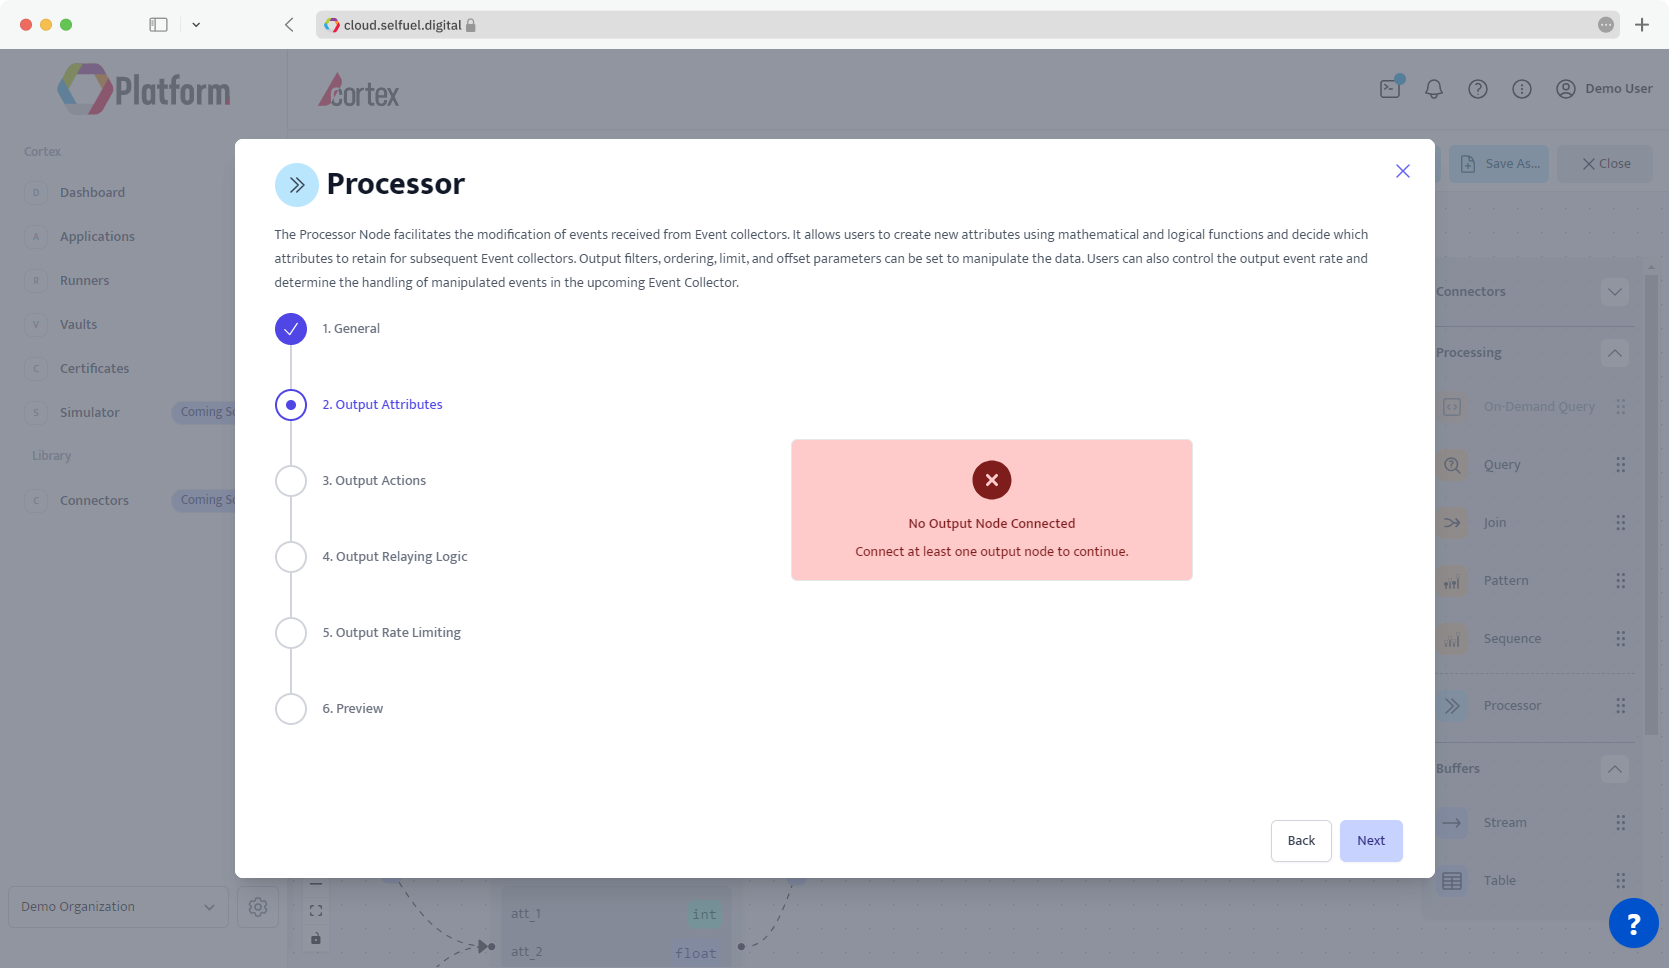Open the Demo User account menu

pyautogui.click(x=1604, y=89)
